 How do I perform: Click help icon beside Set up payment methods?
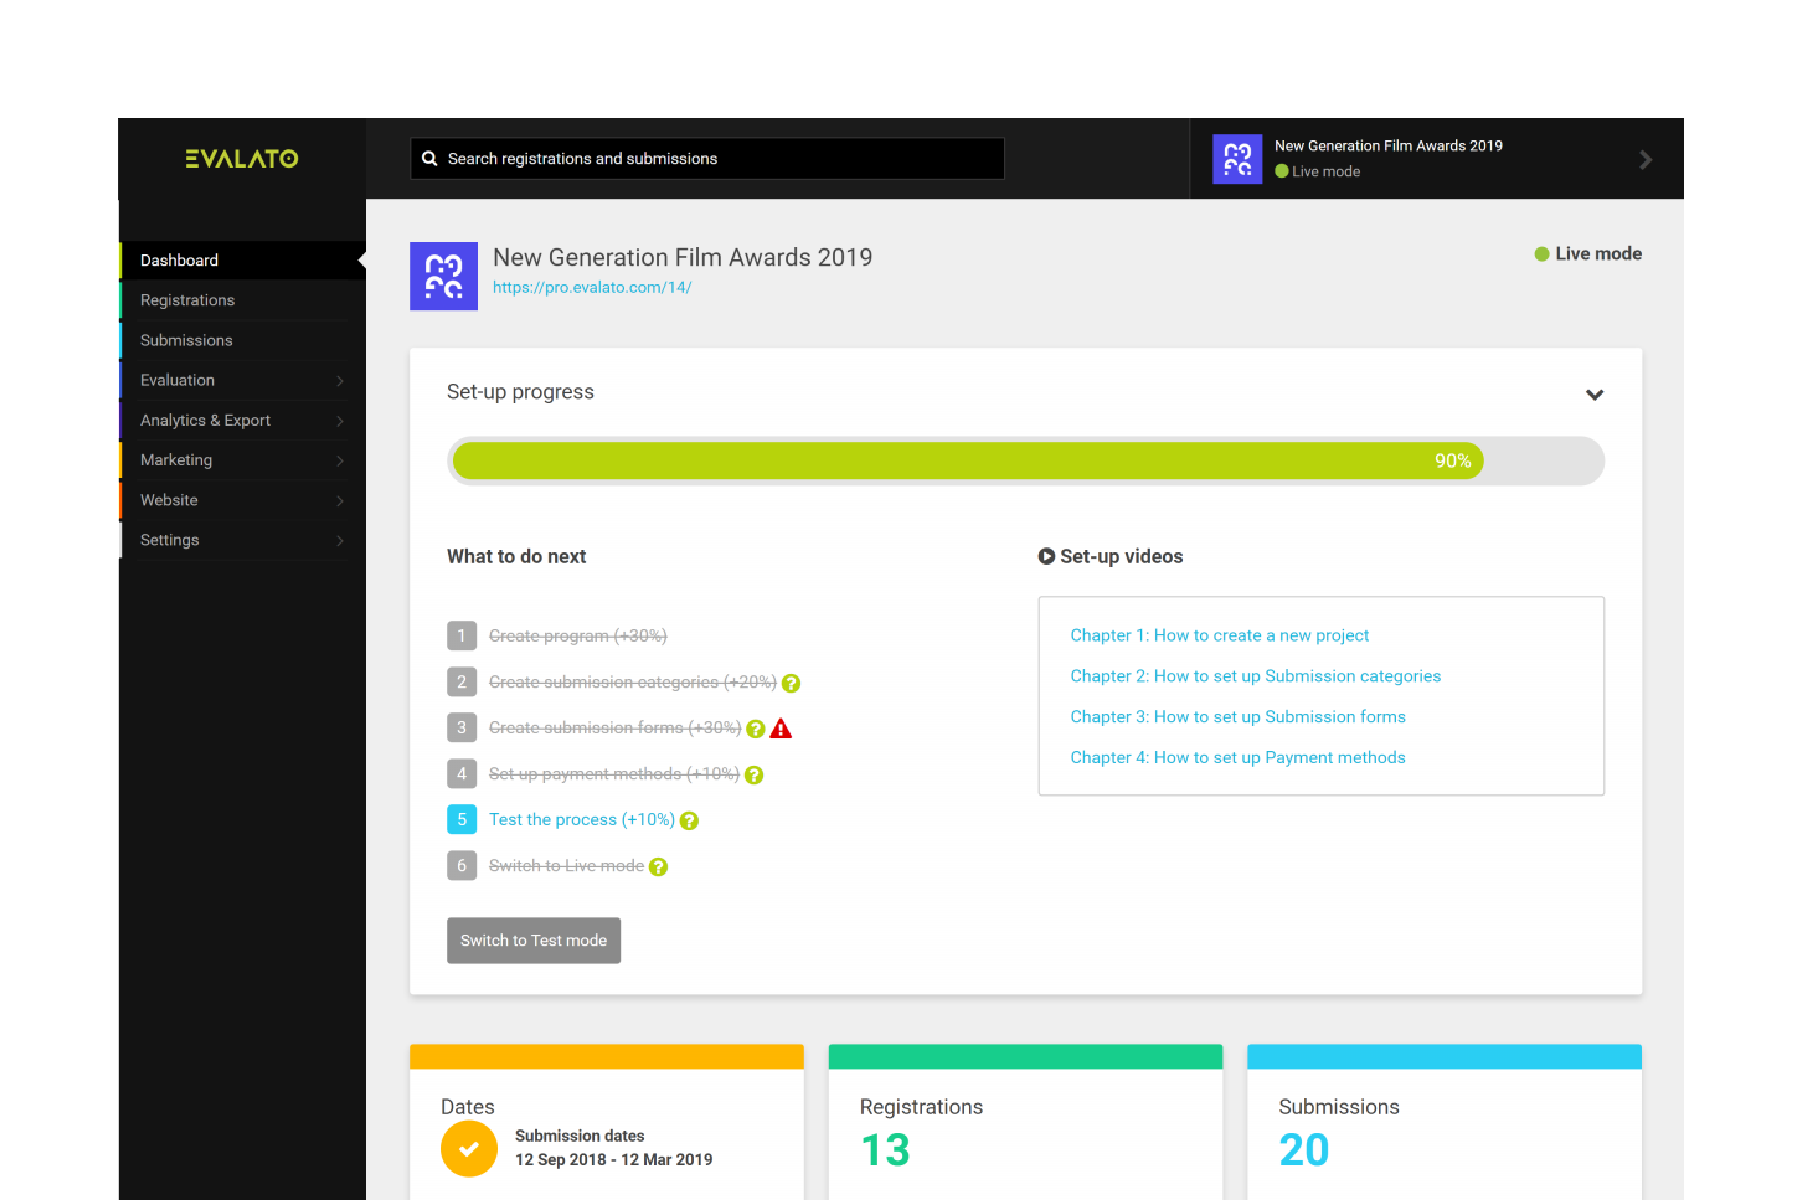click(754, 775)
